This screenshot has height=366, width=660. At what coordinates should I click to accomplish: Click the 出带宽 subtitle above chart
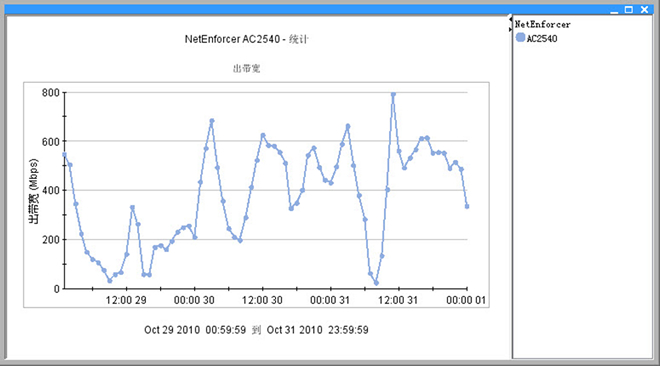247,69
